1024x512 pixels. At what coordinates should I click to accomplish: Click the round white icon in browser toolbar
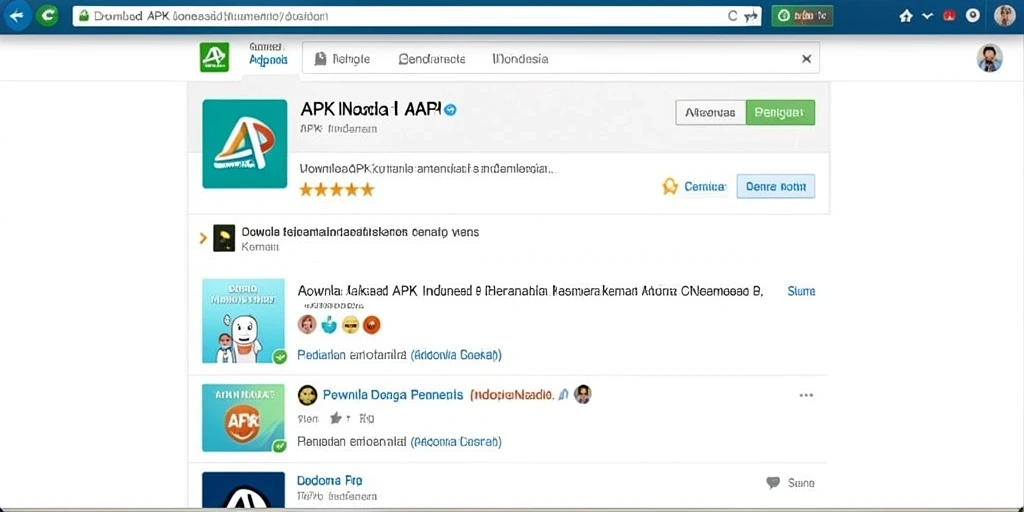972,16
